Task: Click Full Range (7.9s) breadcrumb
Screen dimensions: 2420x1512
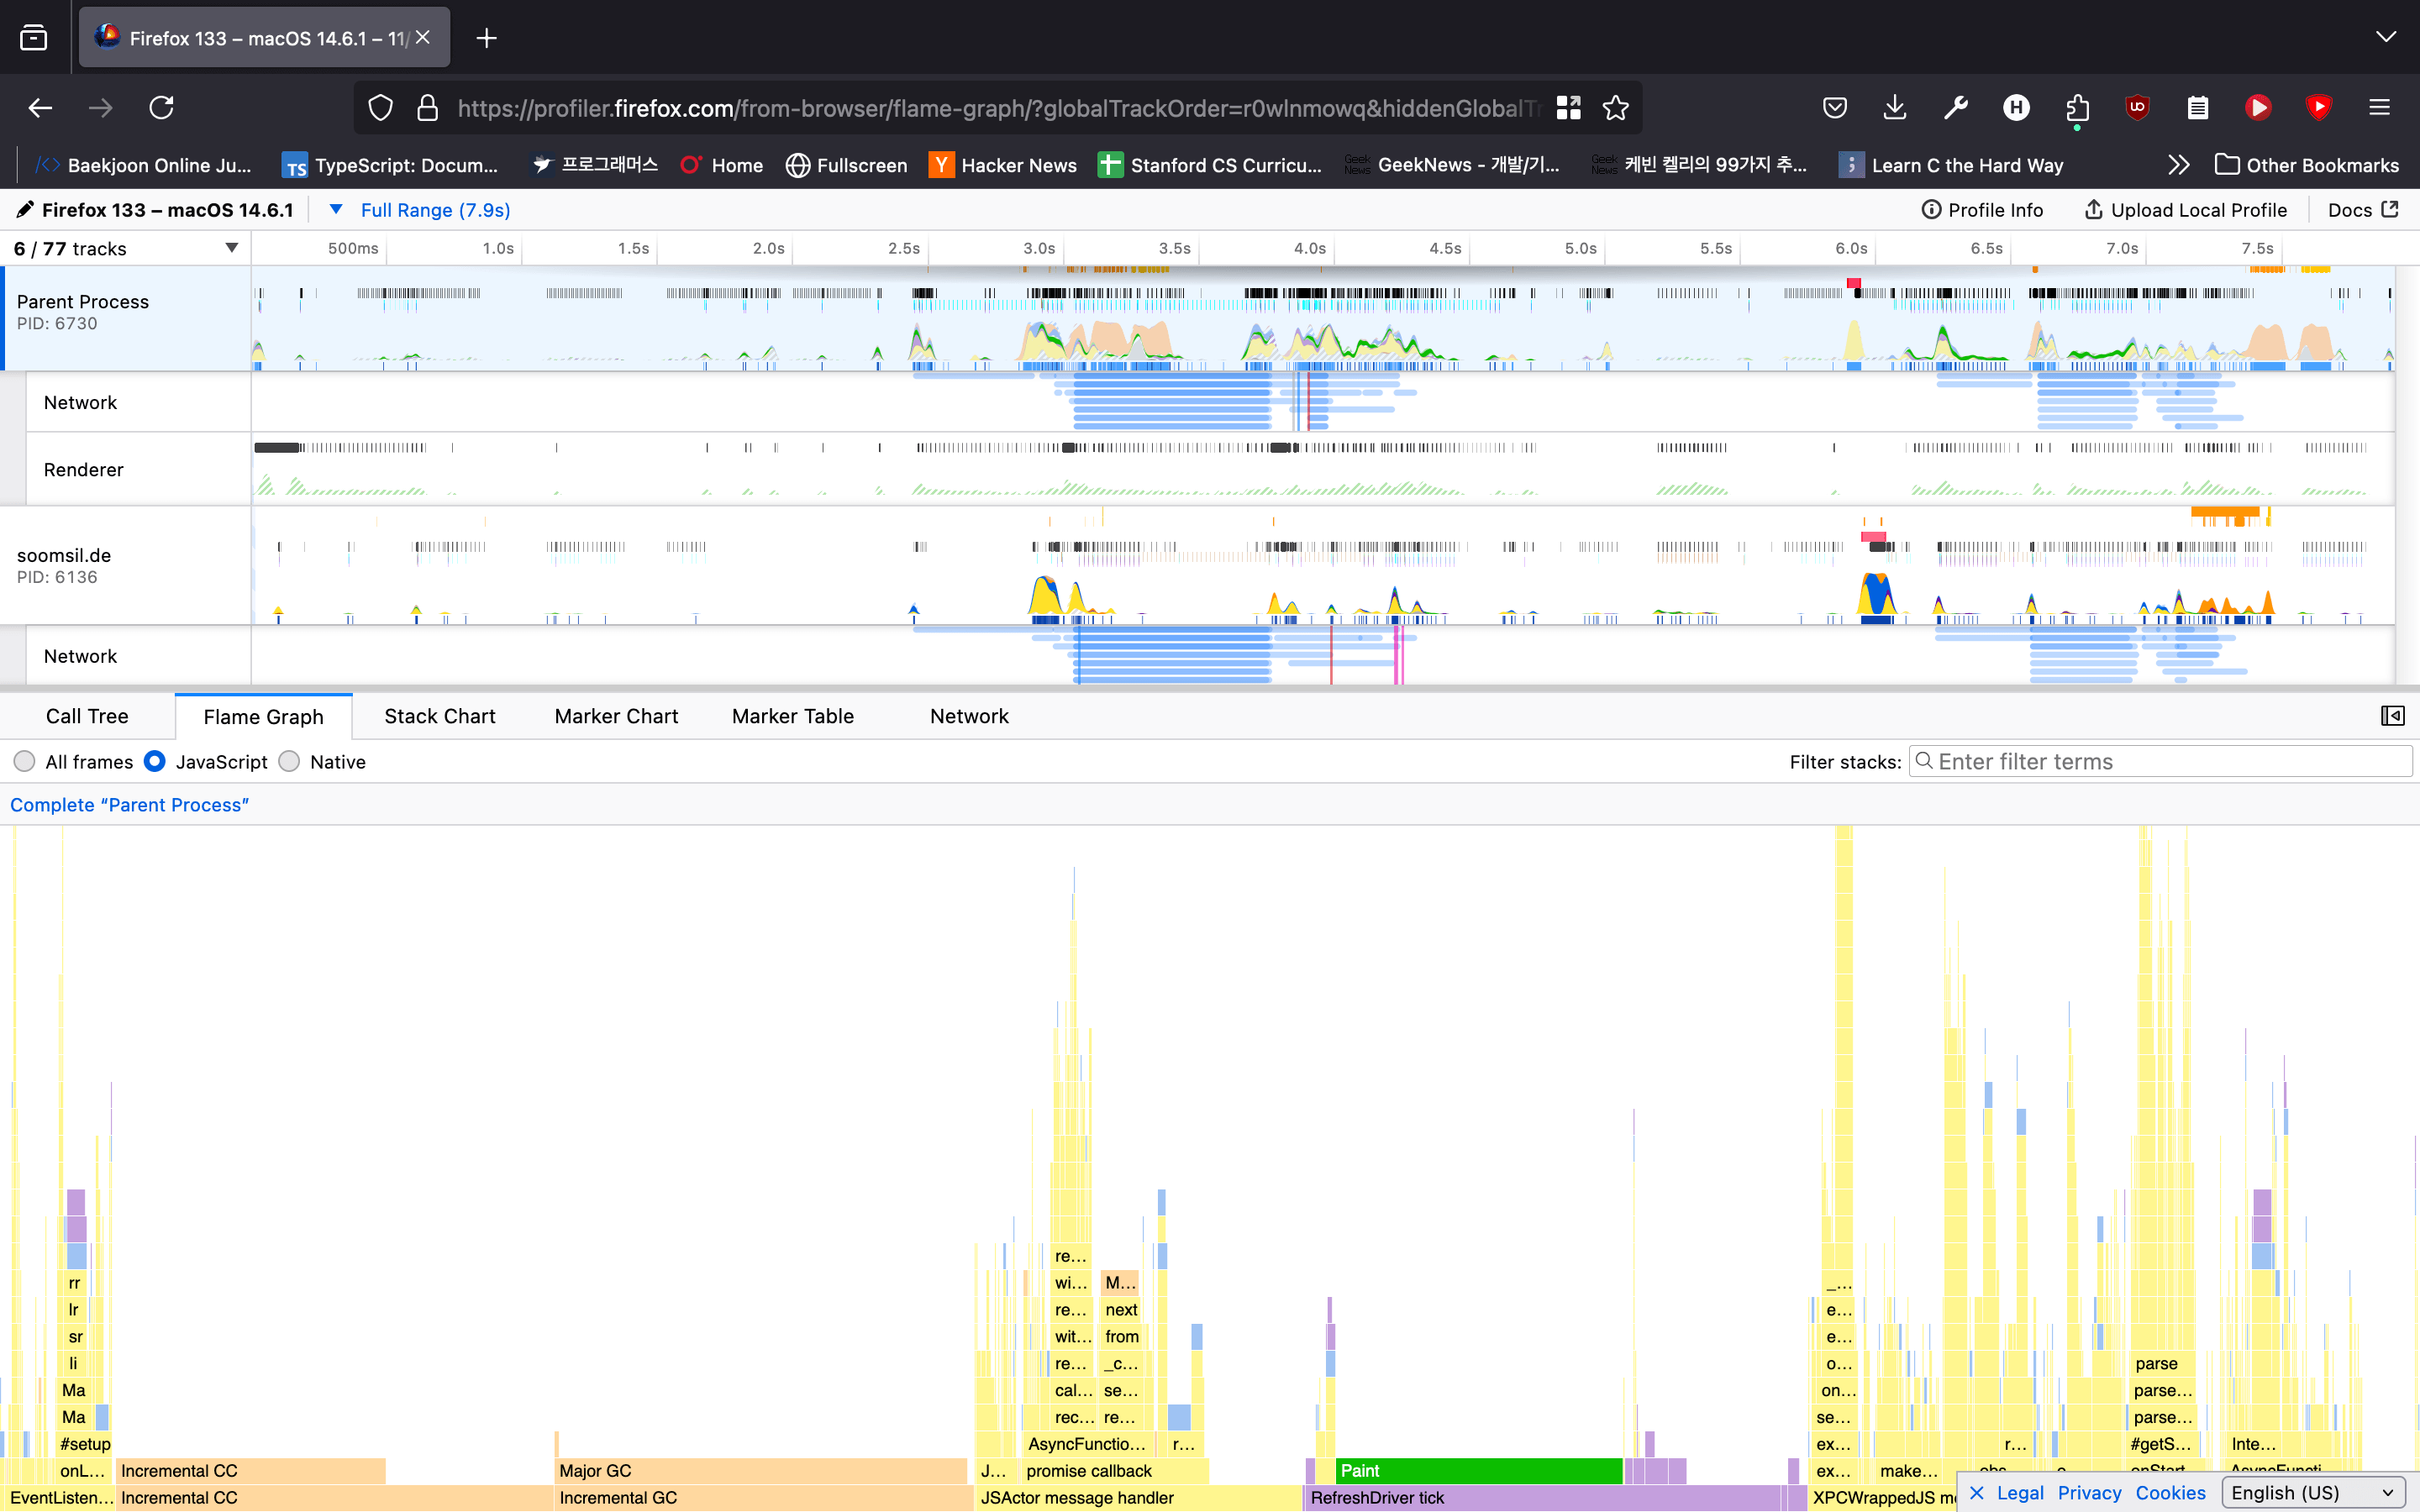Action: coord(435,210)
